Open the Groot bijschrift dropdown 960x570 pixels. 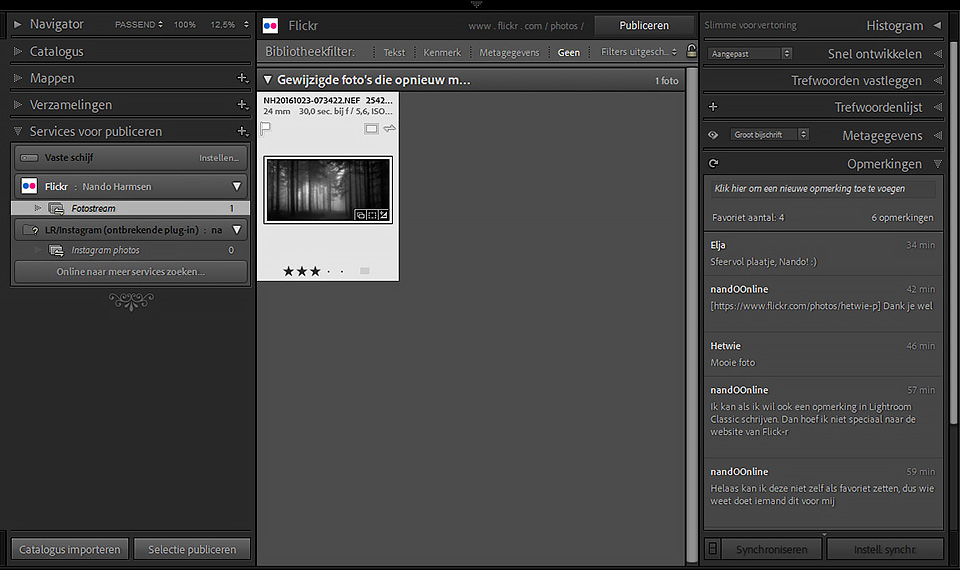coord(770,135)
